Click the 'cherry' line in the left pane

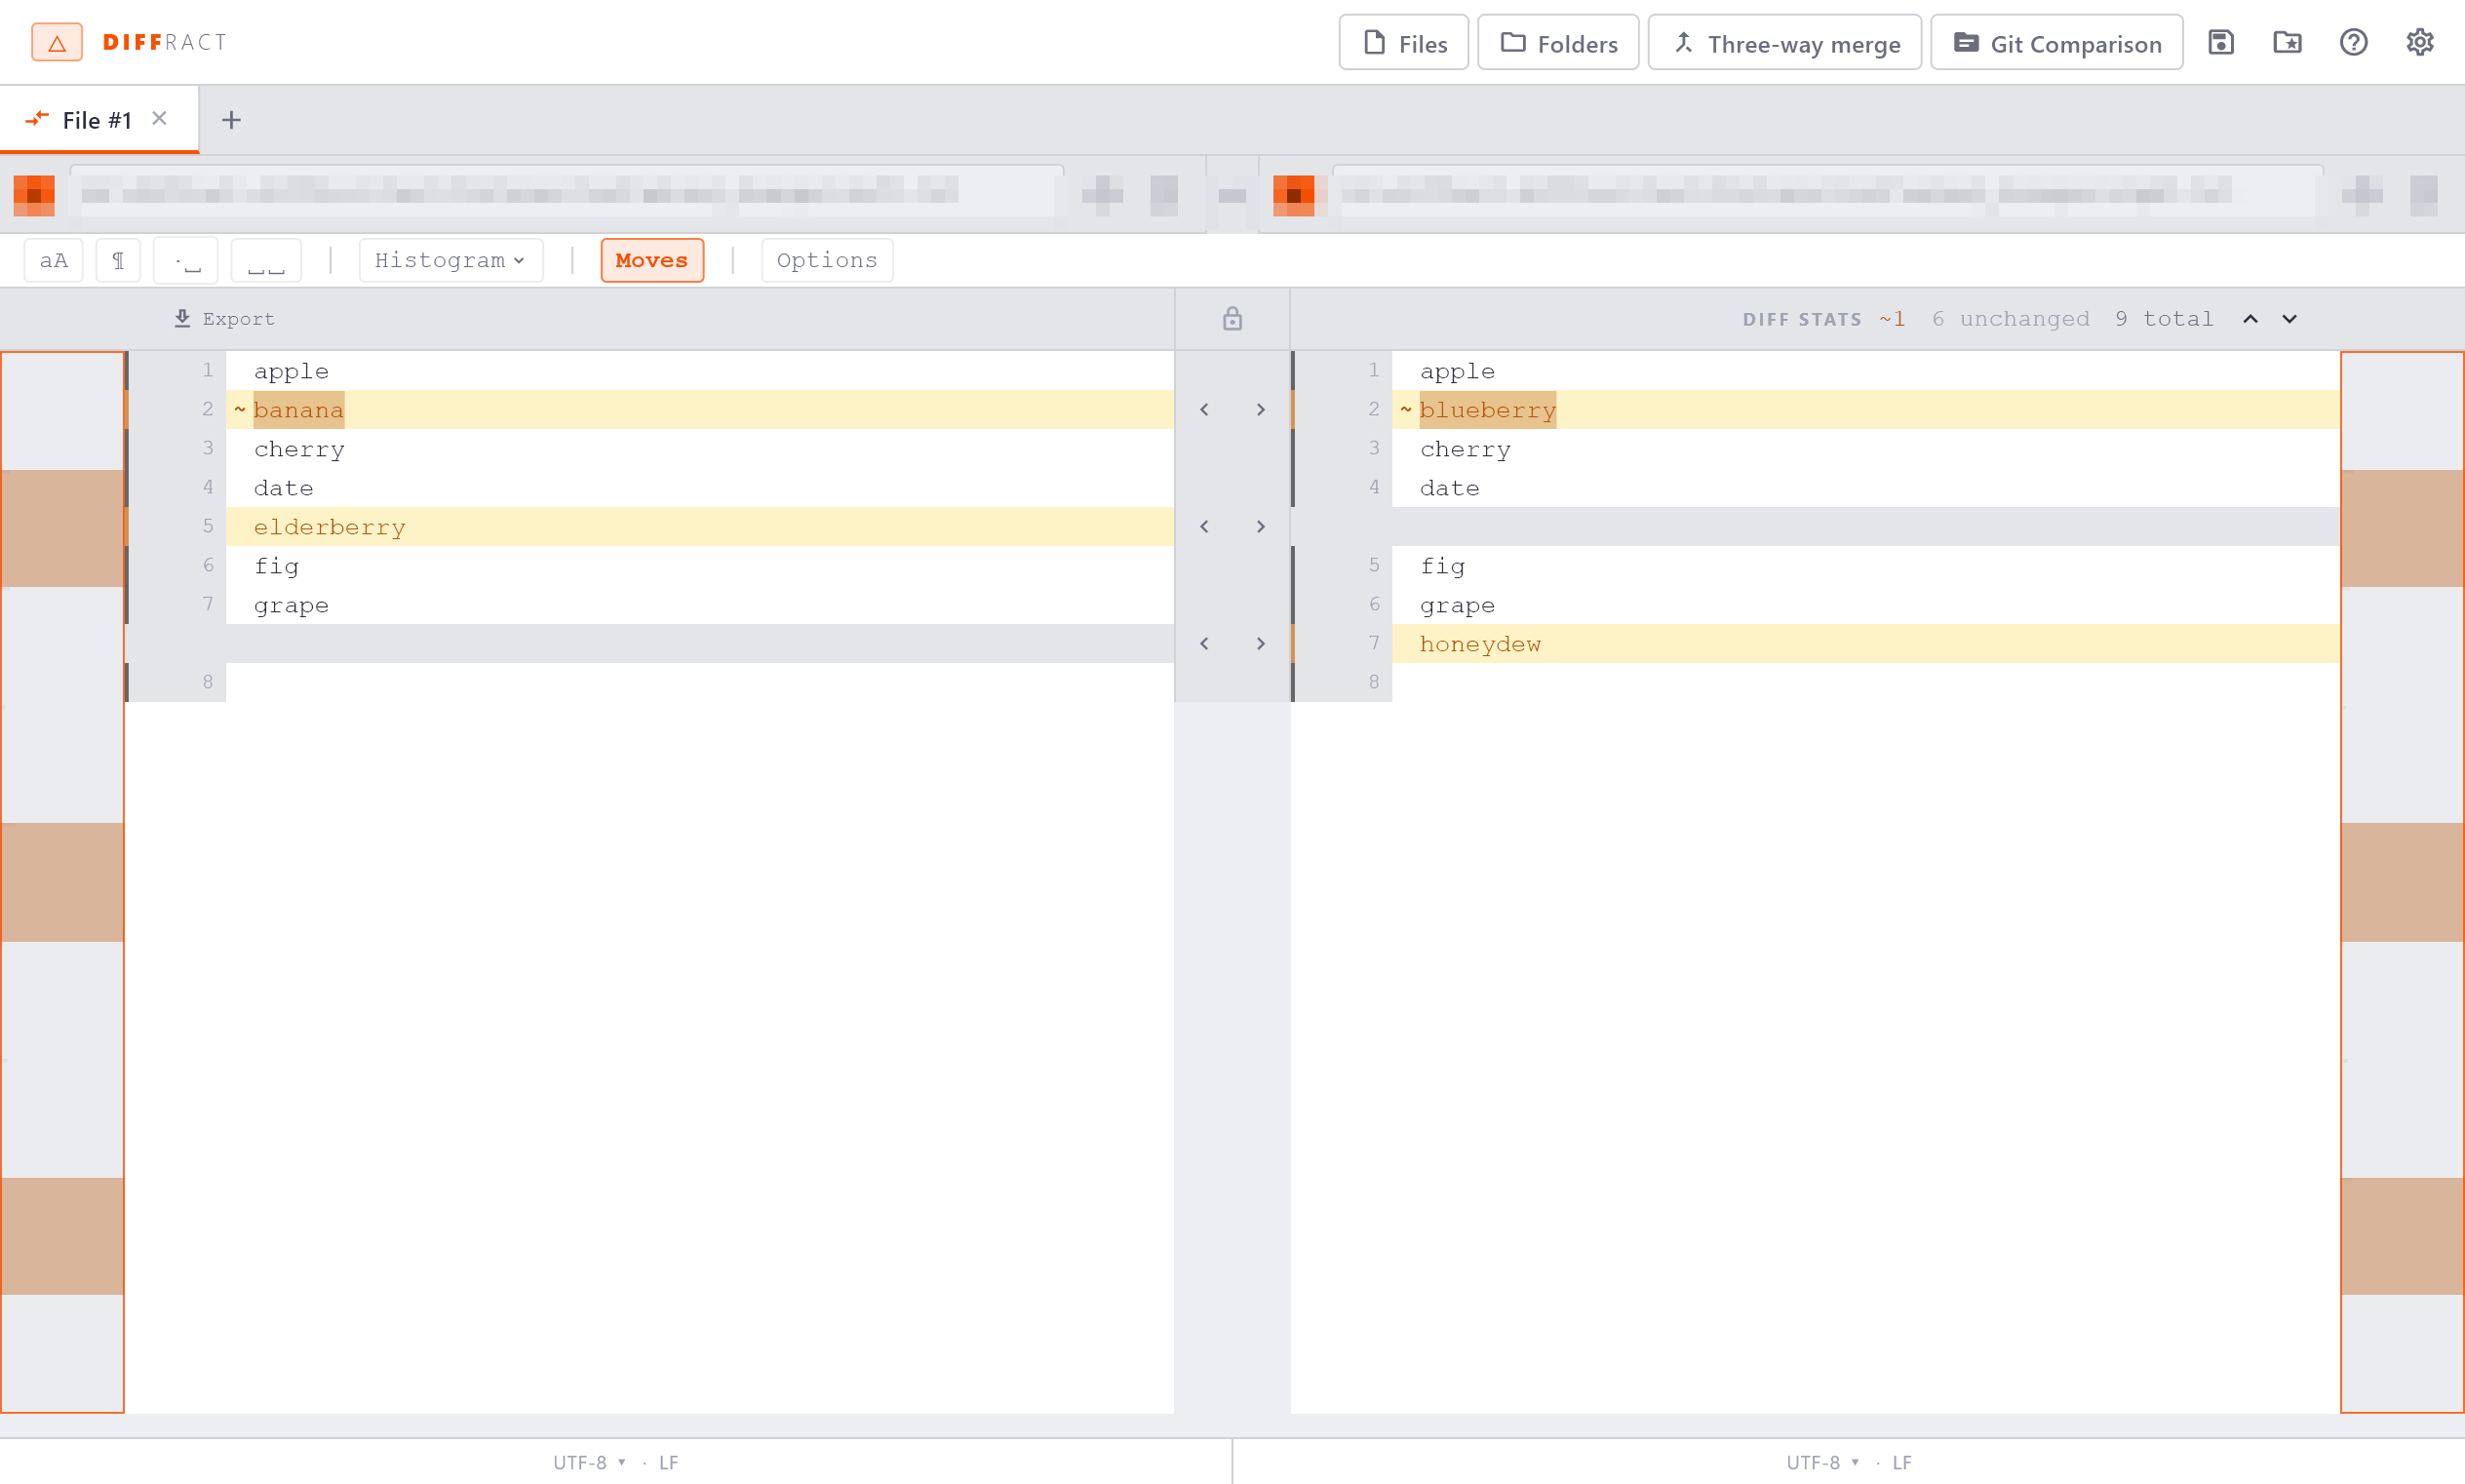point(700,449)
